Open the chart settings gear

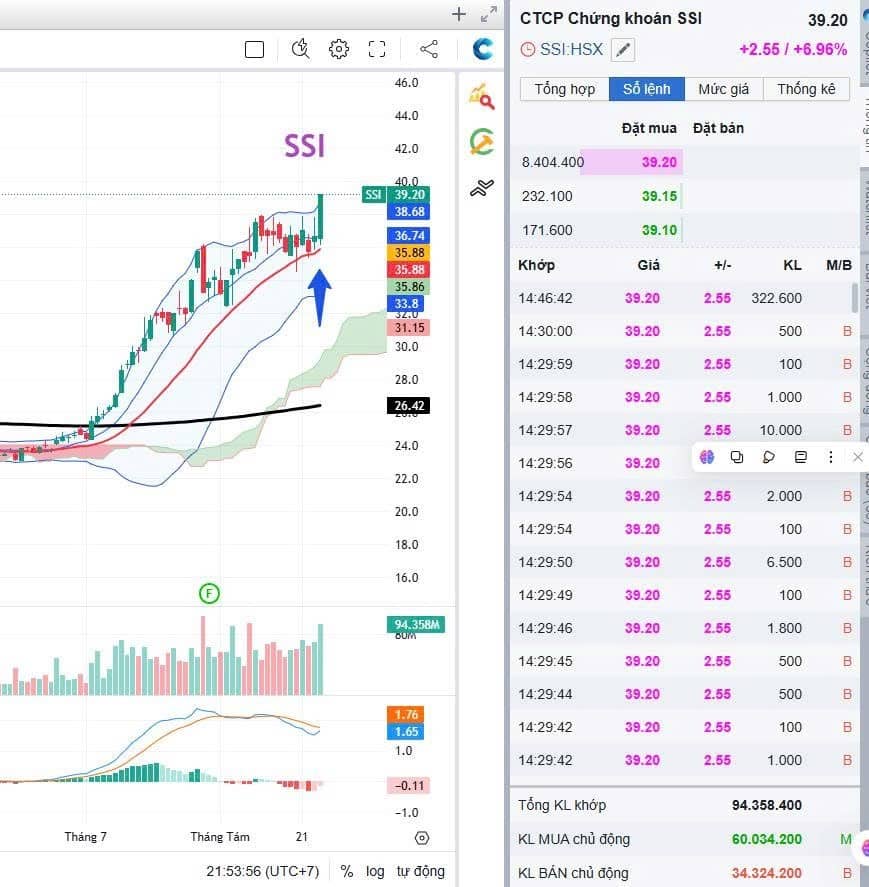(338, 49)
